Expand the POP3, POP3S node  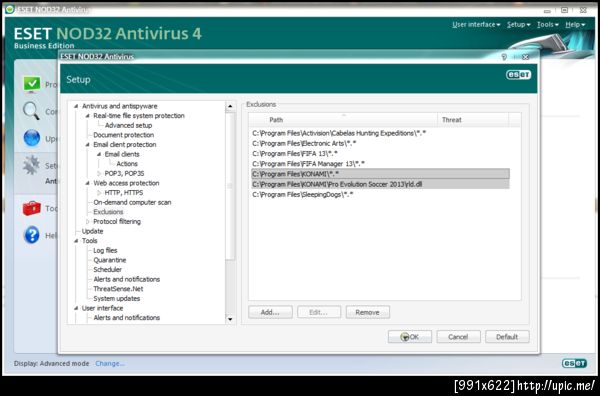tap(99, 173)
